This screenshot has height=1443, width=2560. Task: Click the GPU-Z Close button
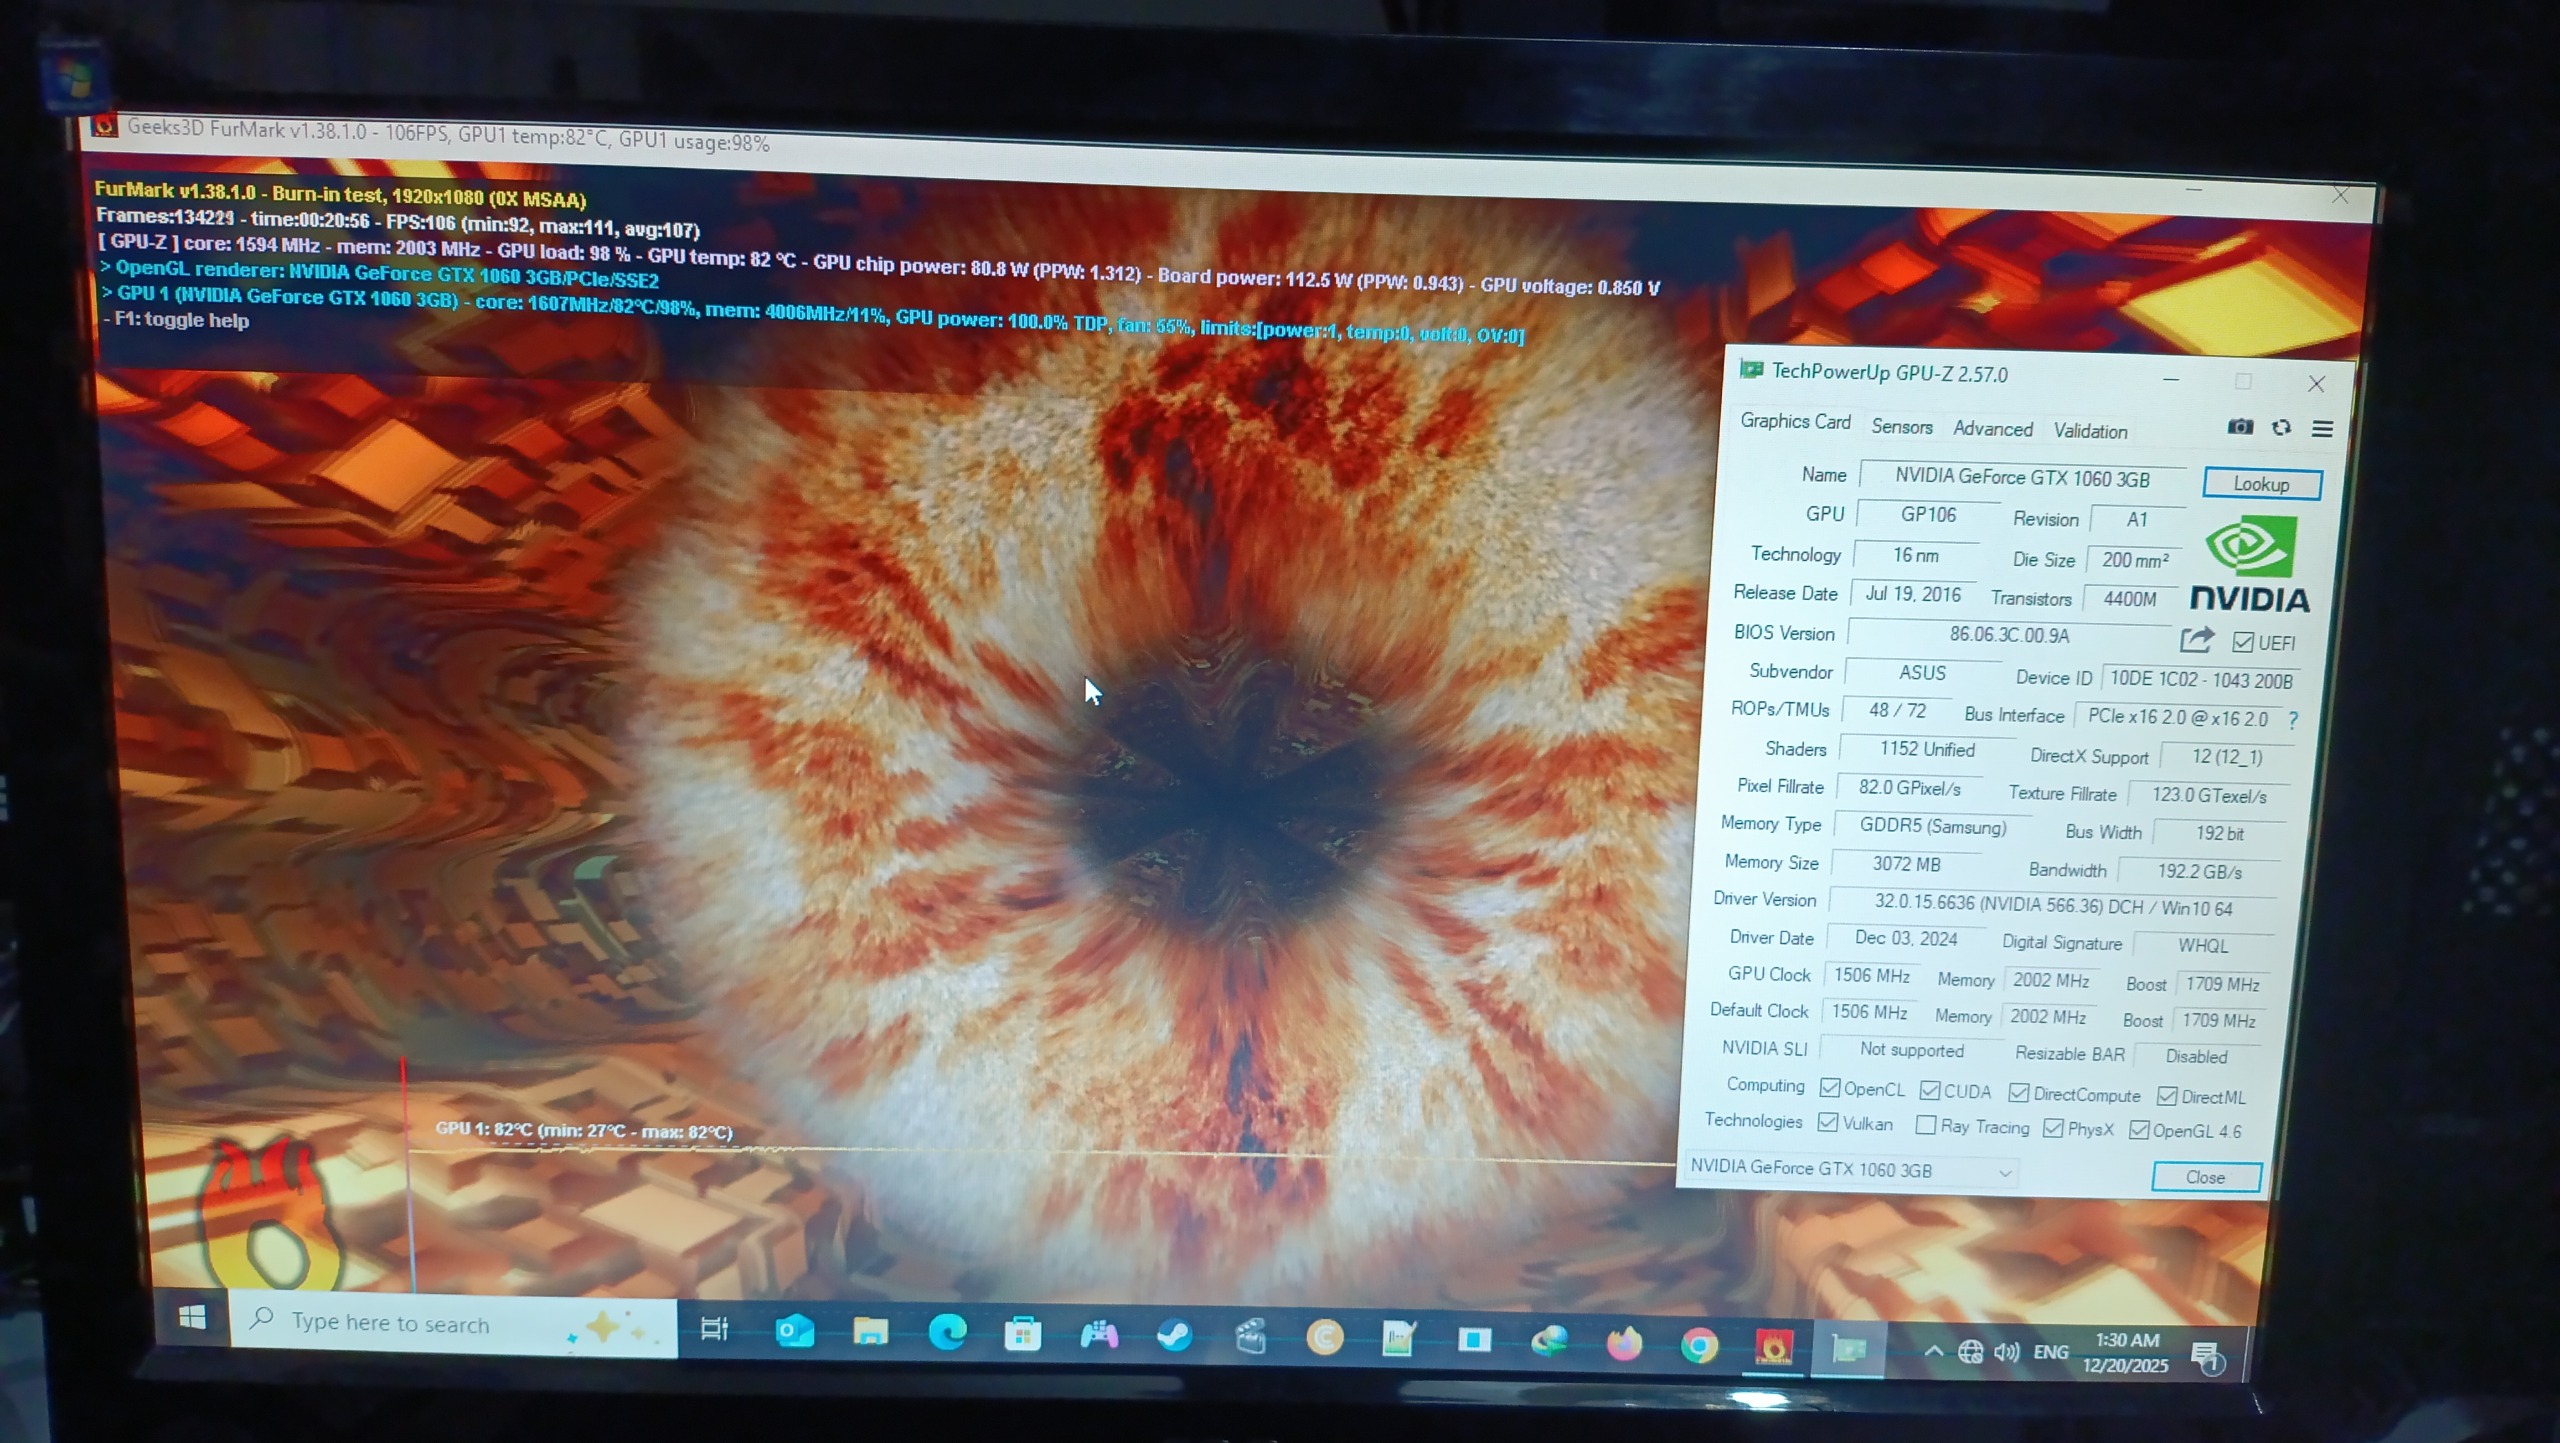2205,1177
